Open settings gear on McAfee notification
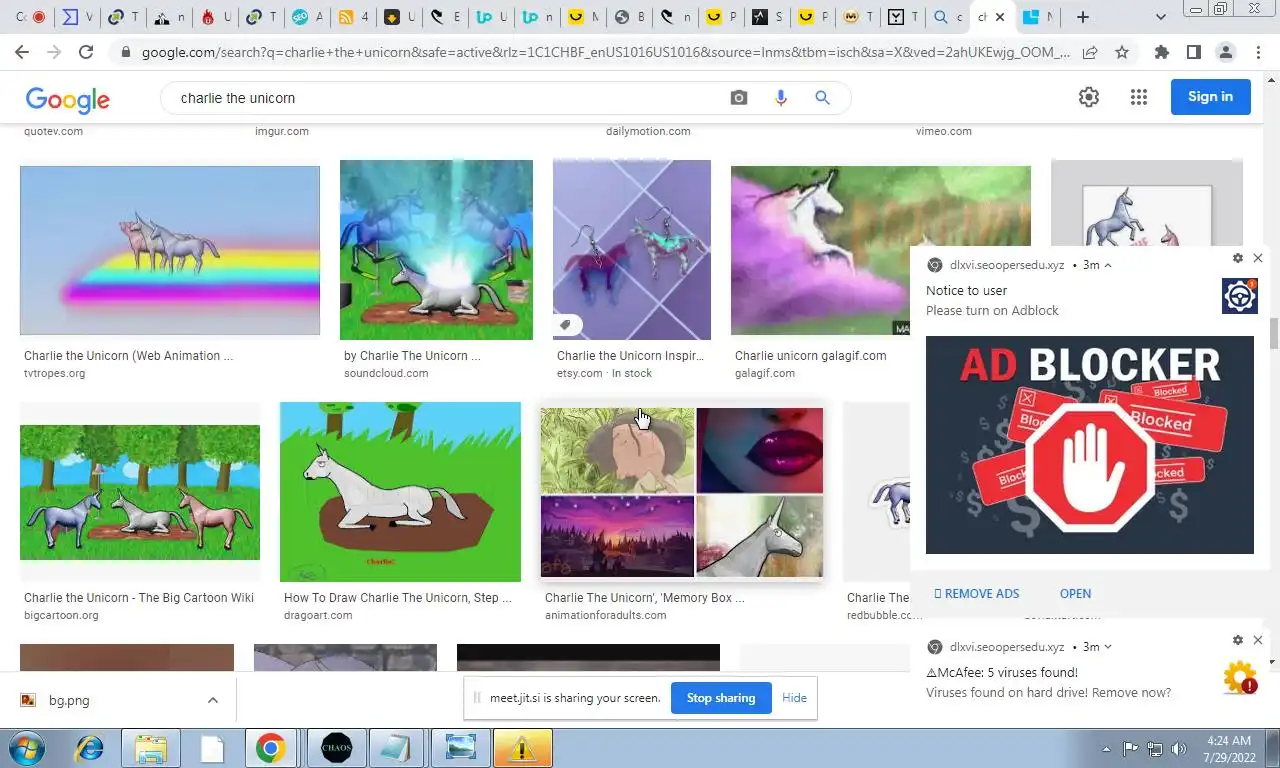 tap(1238, 640)
